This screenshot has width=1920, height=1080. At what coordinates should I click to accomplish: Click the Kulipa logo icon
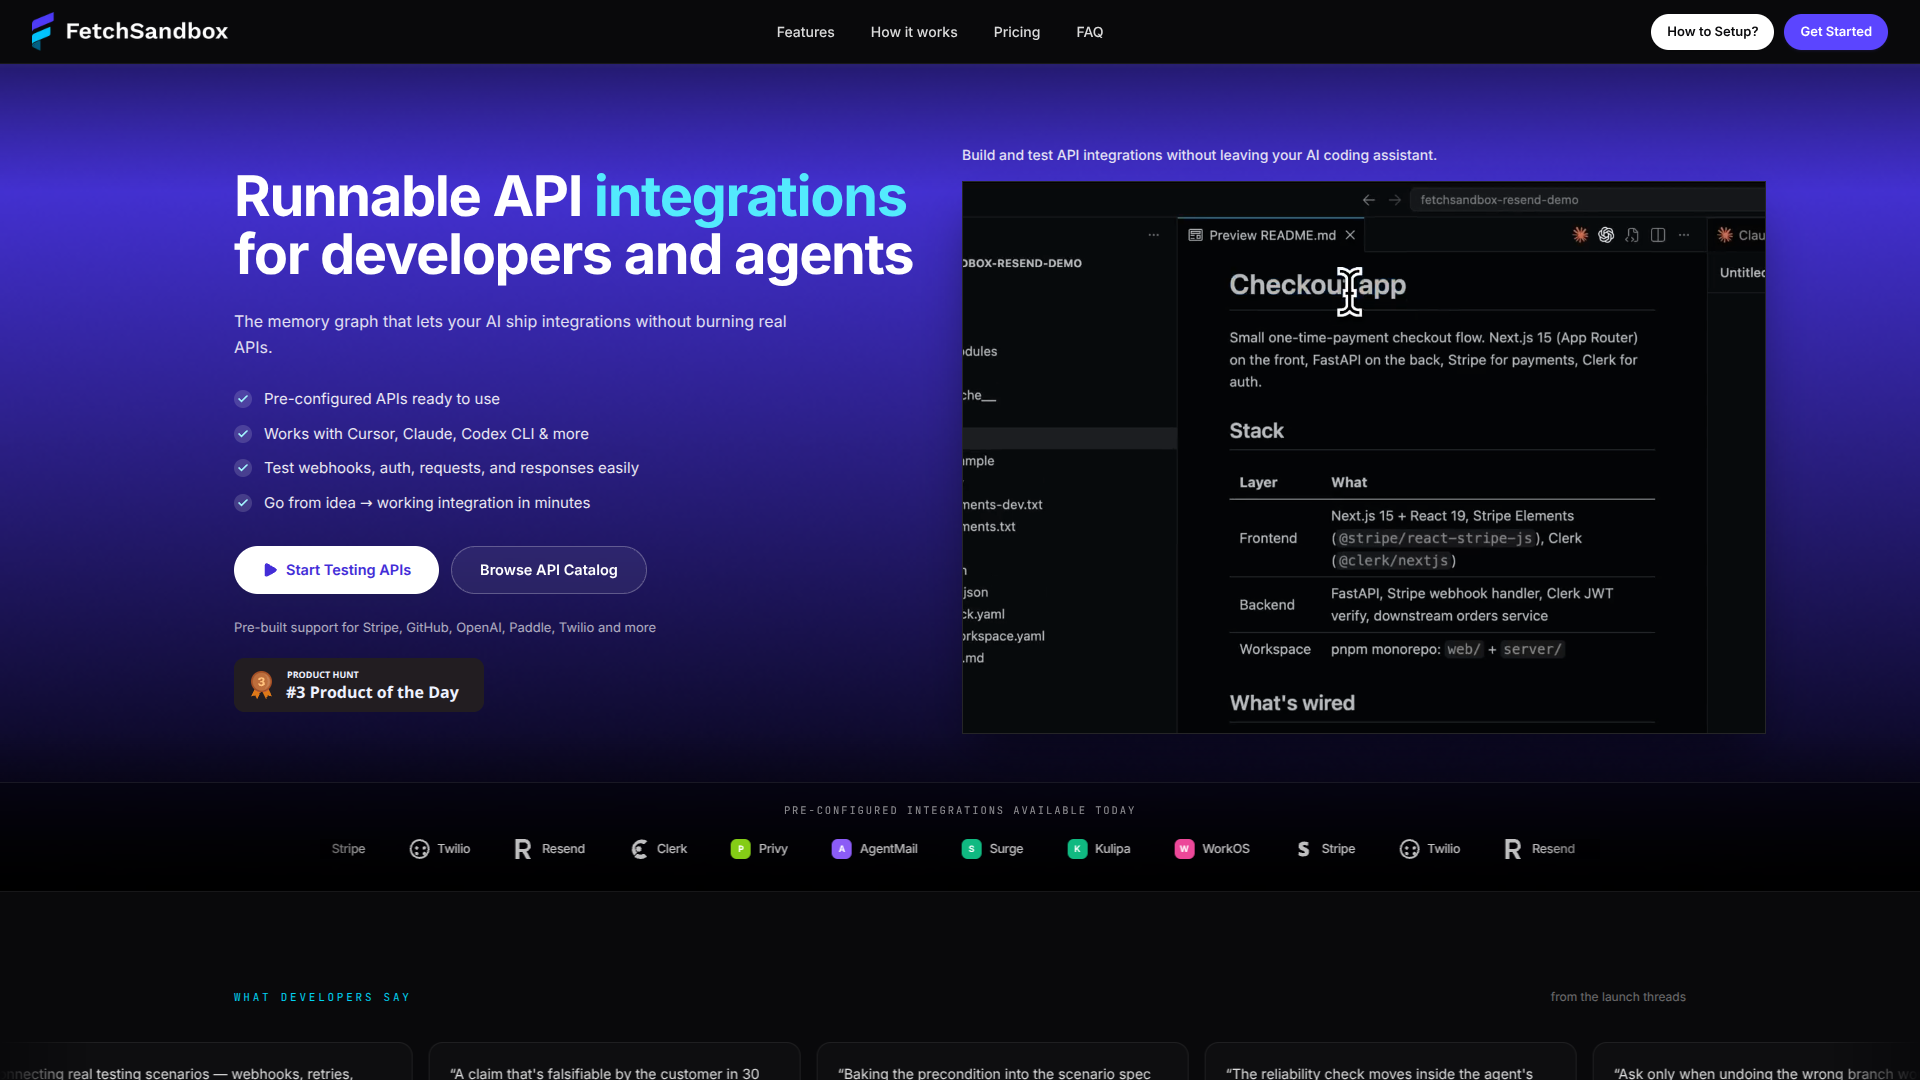click(1077, 849)
